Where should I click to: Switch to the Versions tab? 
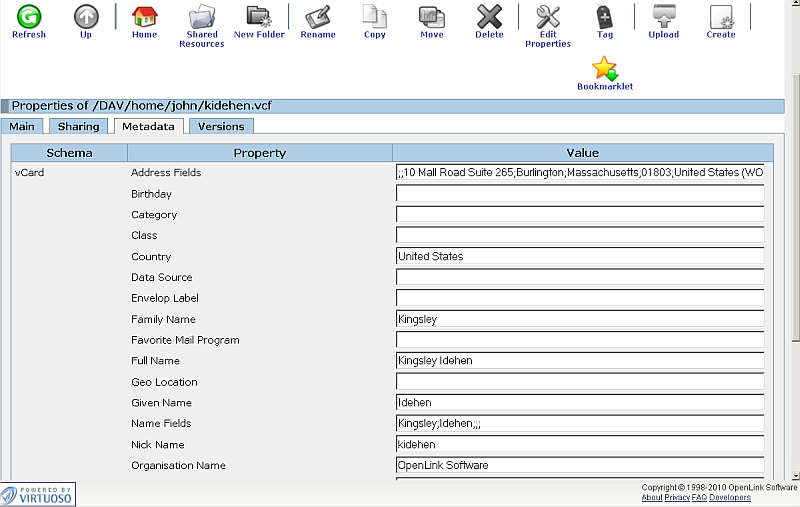(x=221, y=126)
